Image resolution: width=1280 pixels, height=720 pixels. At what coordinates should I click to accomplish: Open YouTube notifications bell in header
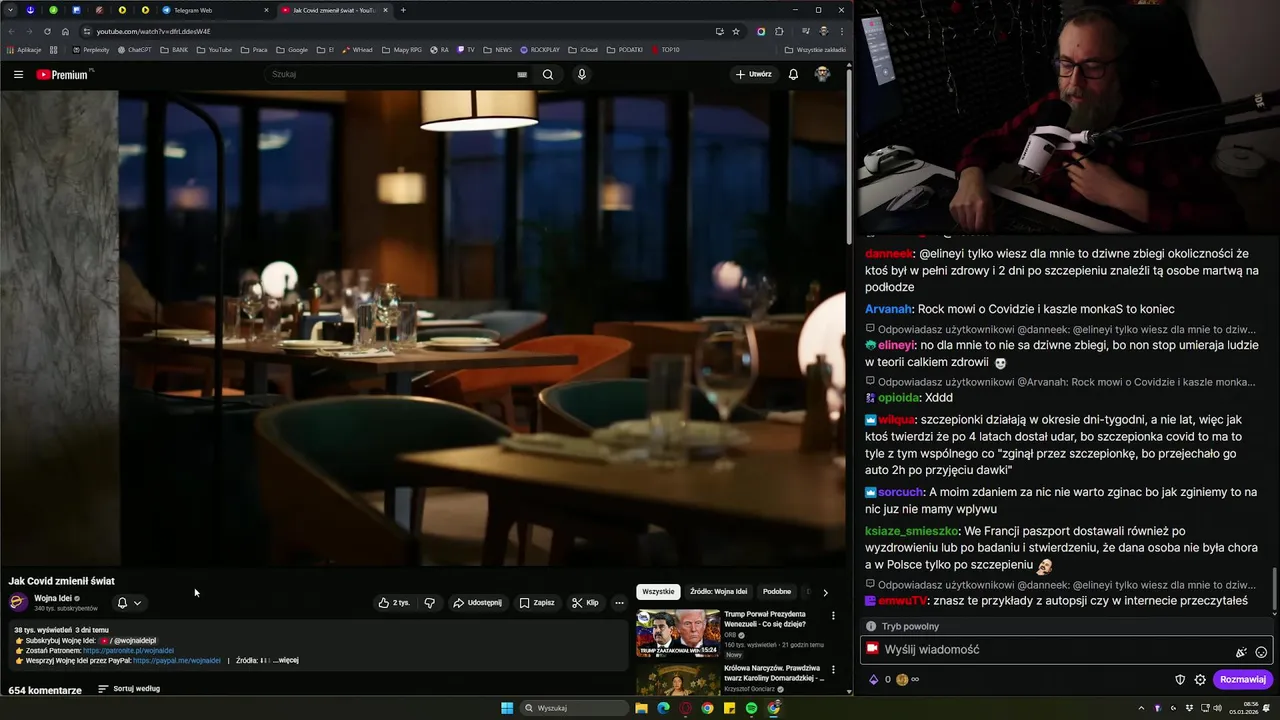click(x=793, y=74)
